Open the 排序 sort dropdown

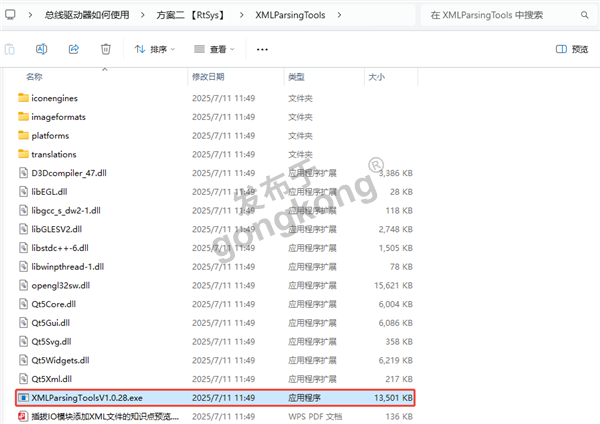coord(151,49)
